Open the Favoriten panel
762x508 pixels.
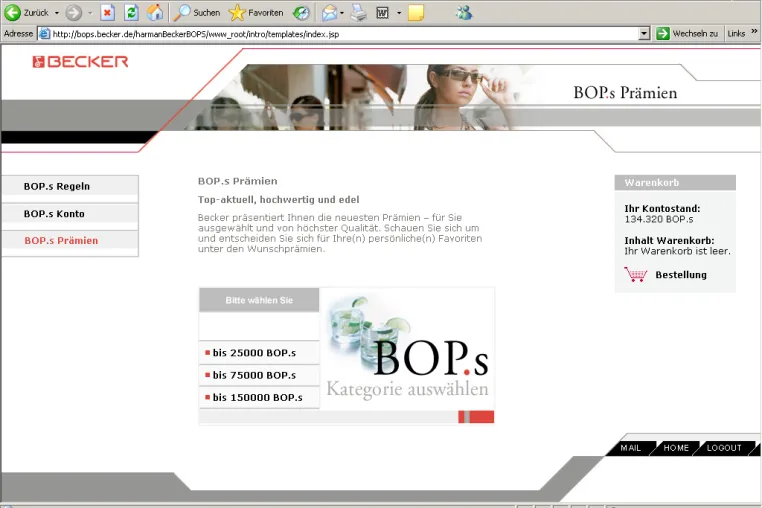[256, 13]
